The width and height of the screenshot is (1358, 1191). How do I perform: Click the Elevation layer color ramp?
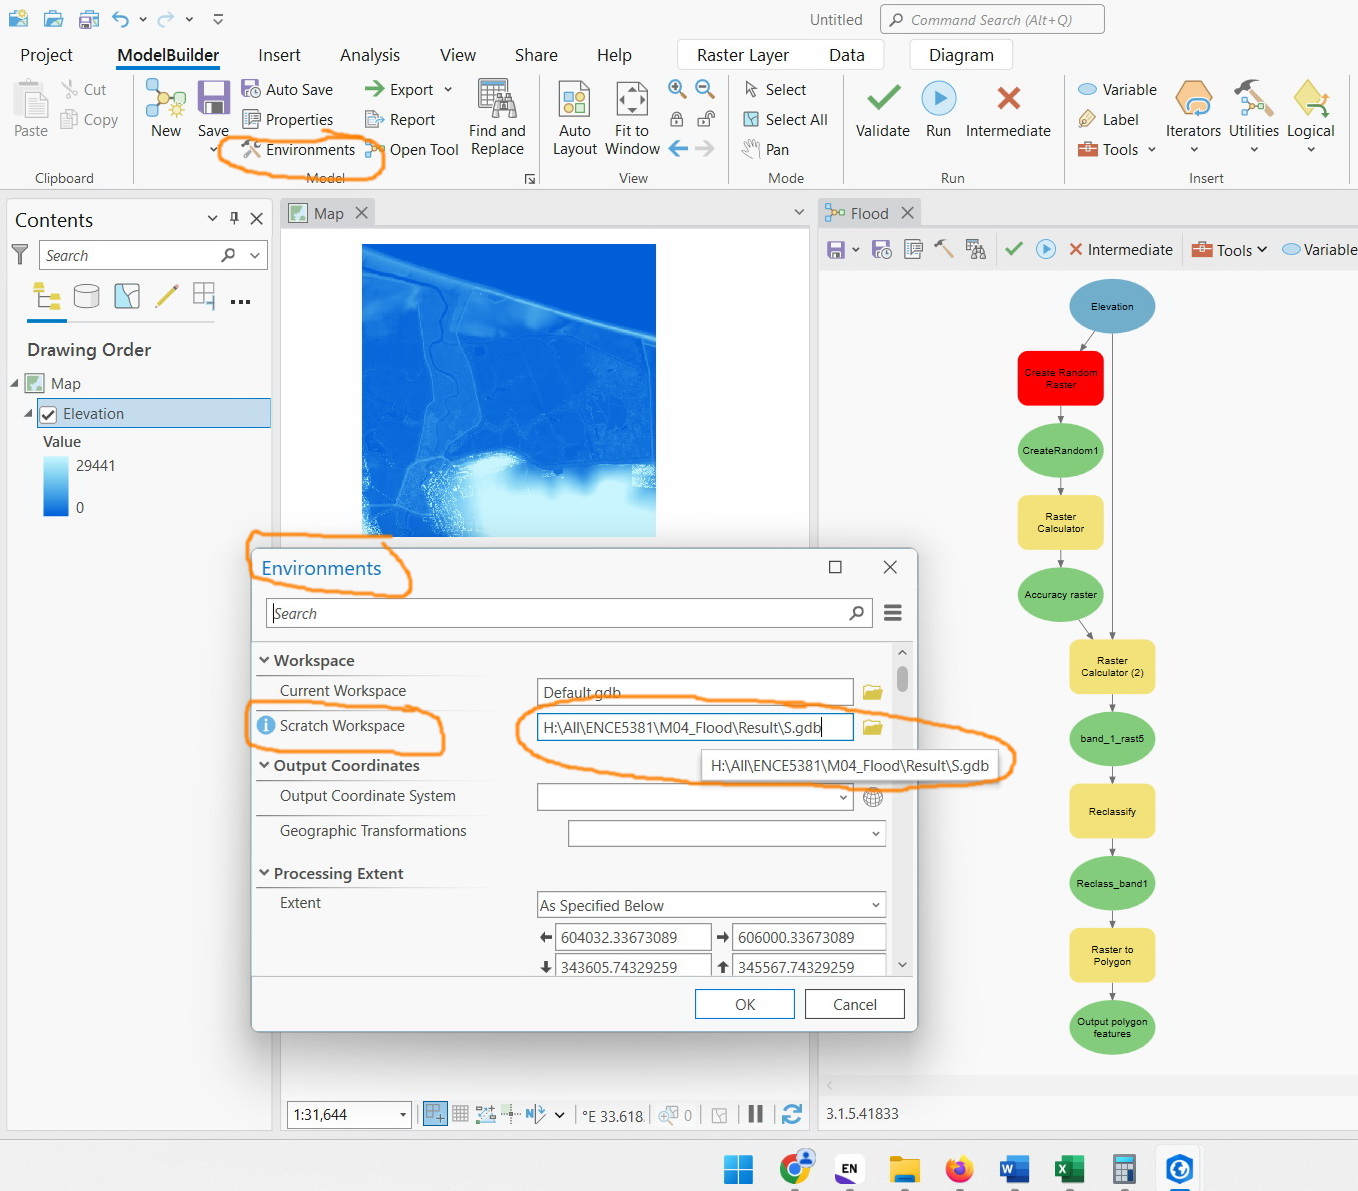[x=56, y=487]
